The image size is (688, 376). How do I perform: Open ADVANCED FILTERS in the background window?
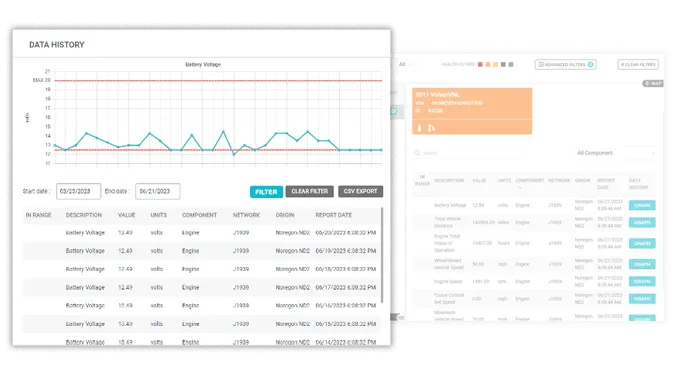point(565,64)
